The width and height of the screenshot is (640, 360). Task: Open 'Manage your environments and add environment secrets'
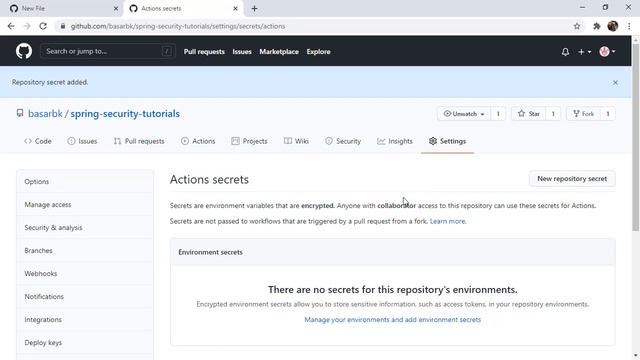pyautogui.click(x=392, y=320)
